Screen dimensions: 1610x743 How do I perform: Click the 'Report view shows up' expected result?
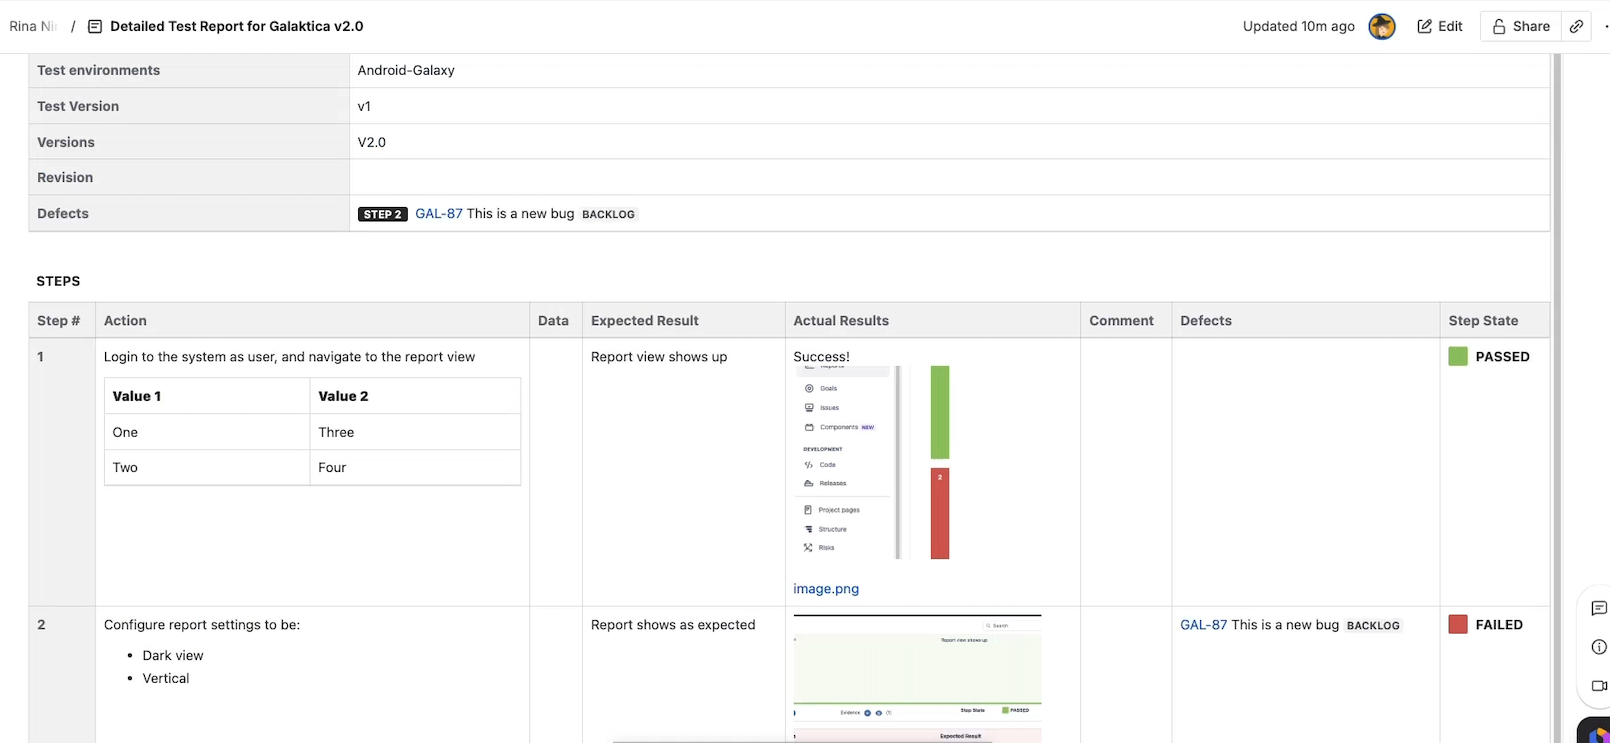coord(659,357)
